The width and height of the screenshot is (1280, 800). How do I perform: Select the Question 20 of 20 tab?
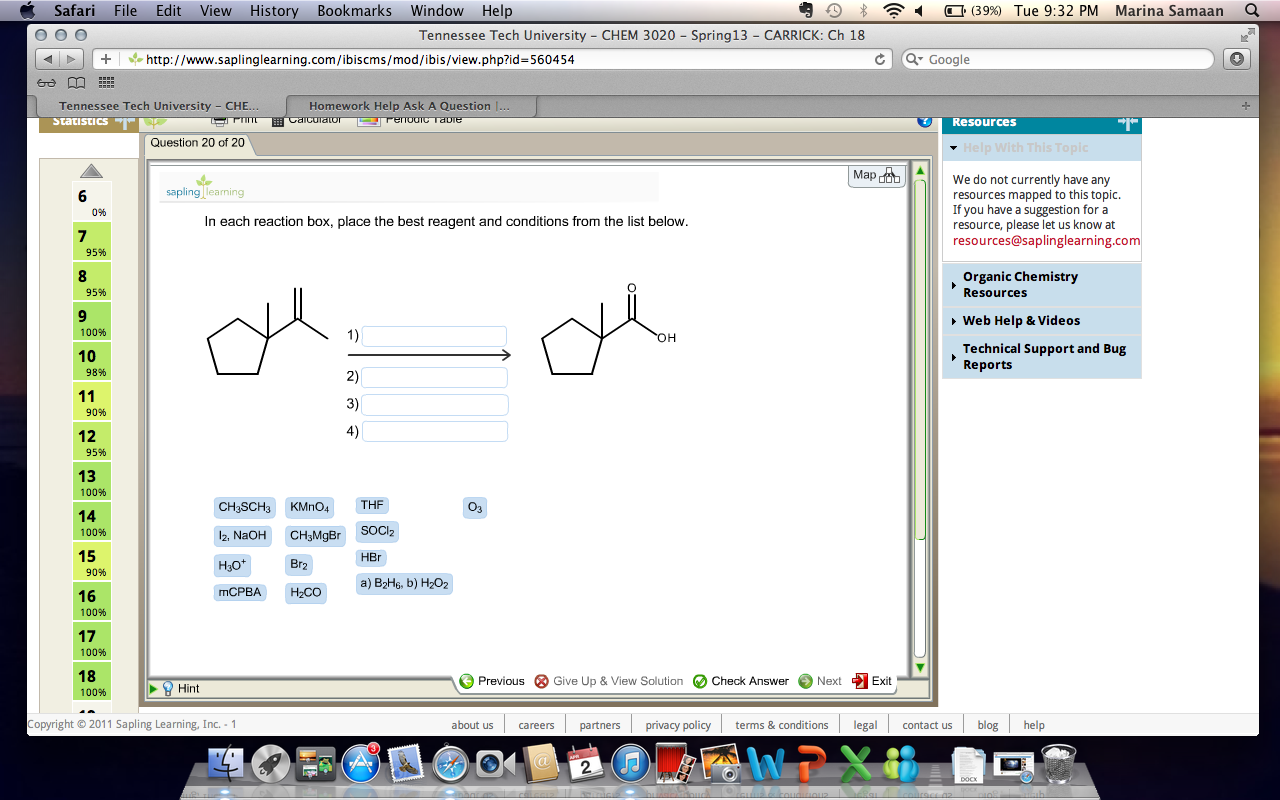click(x=197, y=142)
